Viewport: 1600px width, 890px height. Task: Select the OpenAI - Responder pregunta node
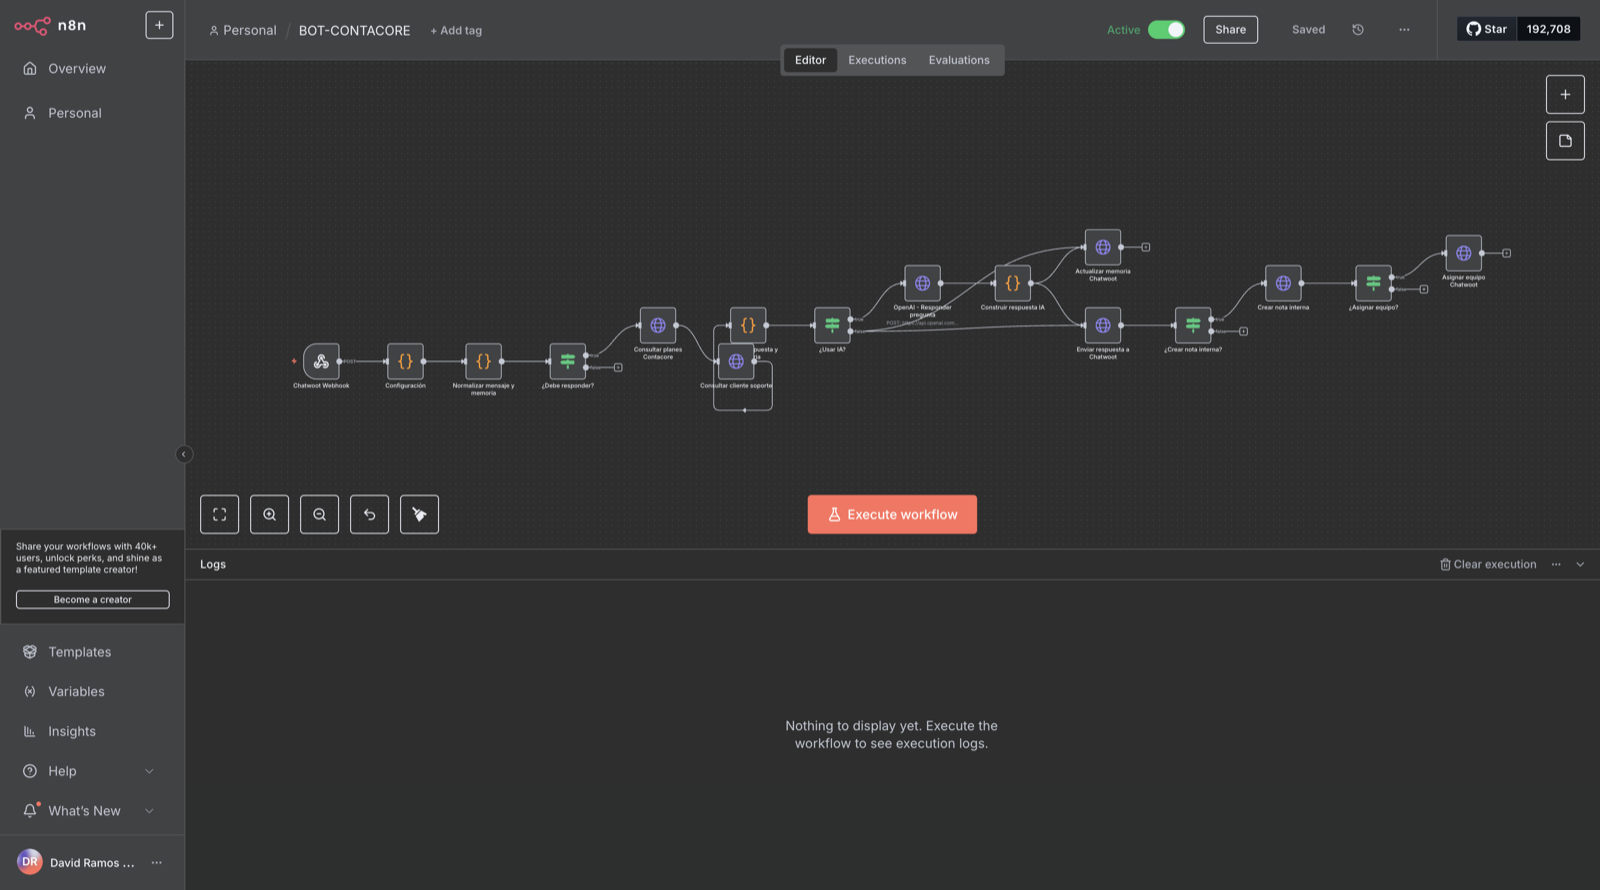pos(922,283)
